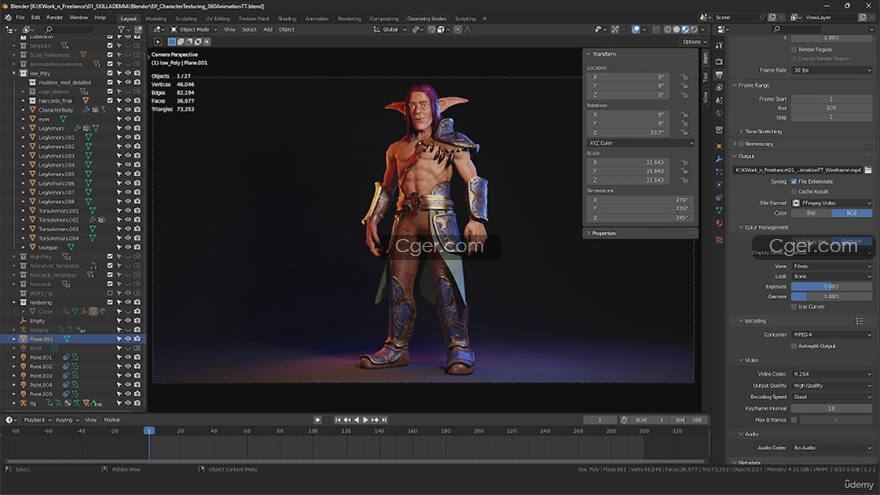
Task: Expand the Point.002 tree item
Action: pyautogui.click(x=14, y=366)
